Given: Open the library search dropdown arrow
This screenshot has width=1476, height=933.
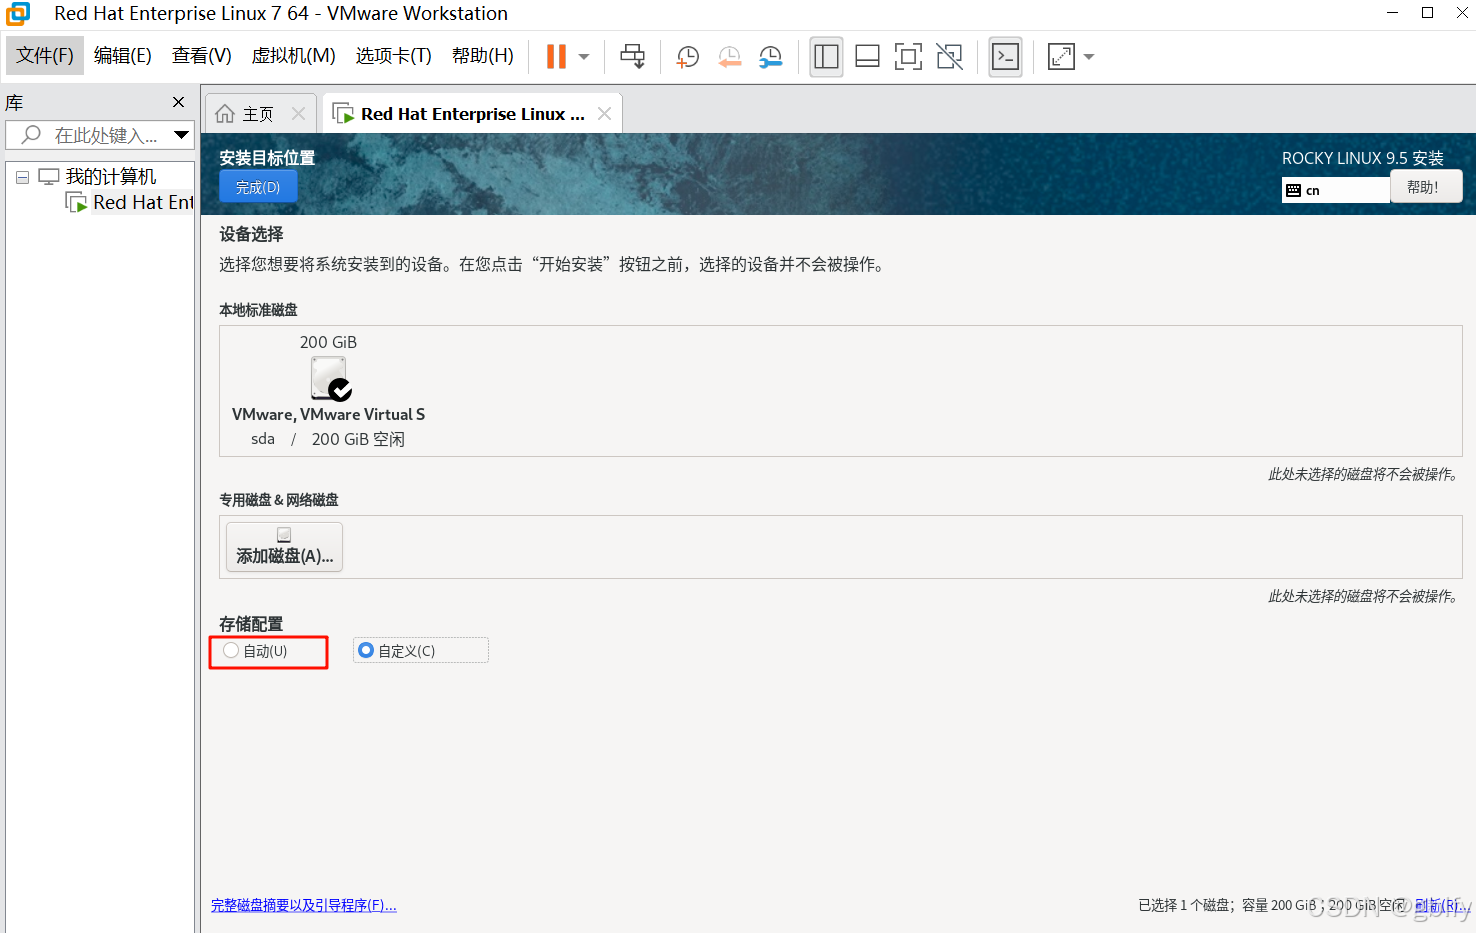Looking at the screenshot, I should [181, 135].
